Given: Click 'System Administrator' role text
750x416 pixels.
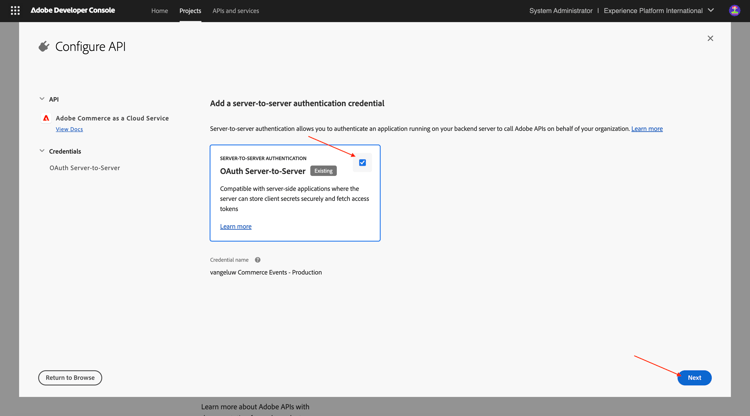Looking at the screenshot, I should tap(561, 11).
